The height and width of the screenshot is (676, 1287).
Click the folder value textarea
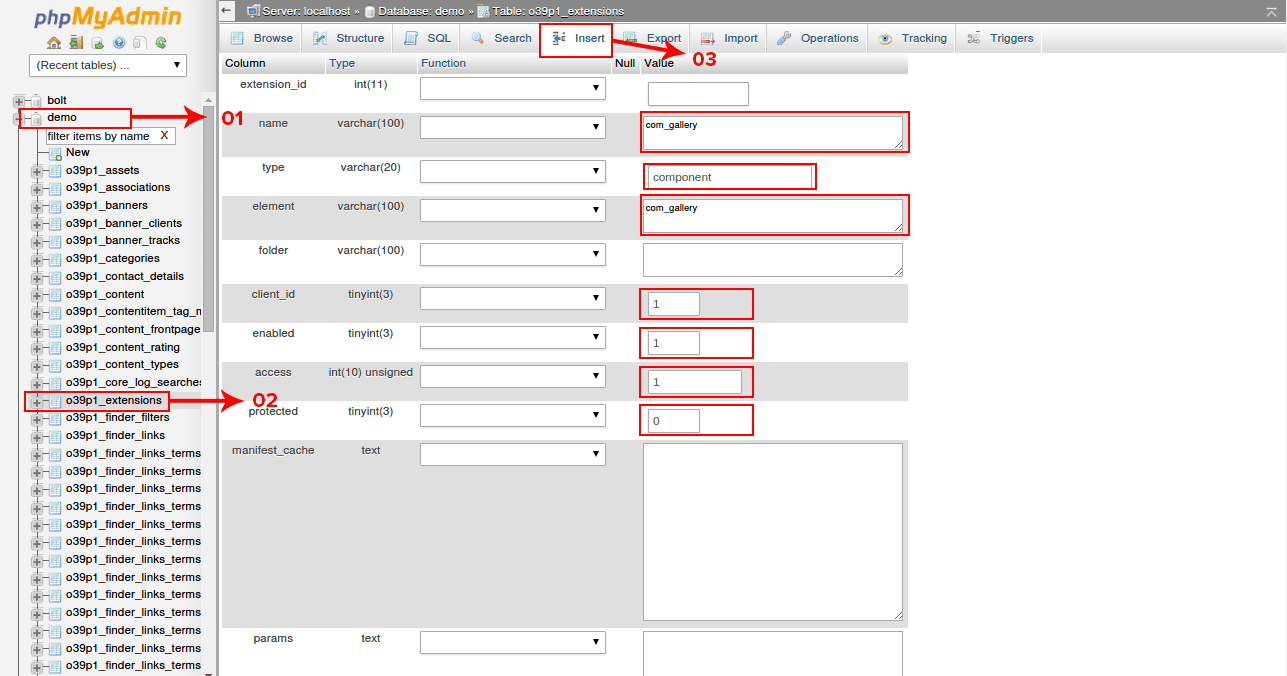click(773, 259)
